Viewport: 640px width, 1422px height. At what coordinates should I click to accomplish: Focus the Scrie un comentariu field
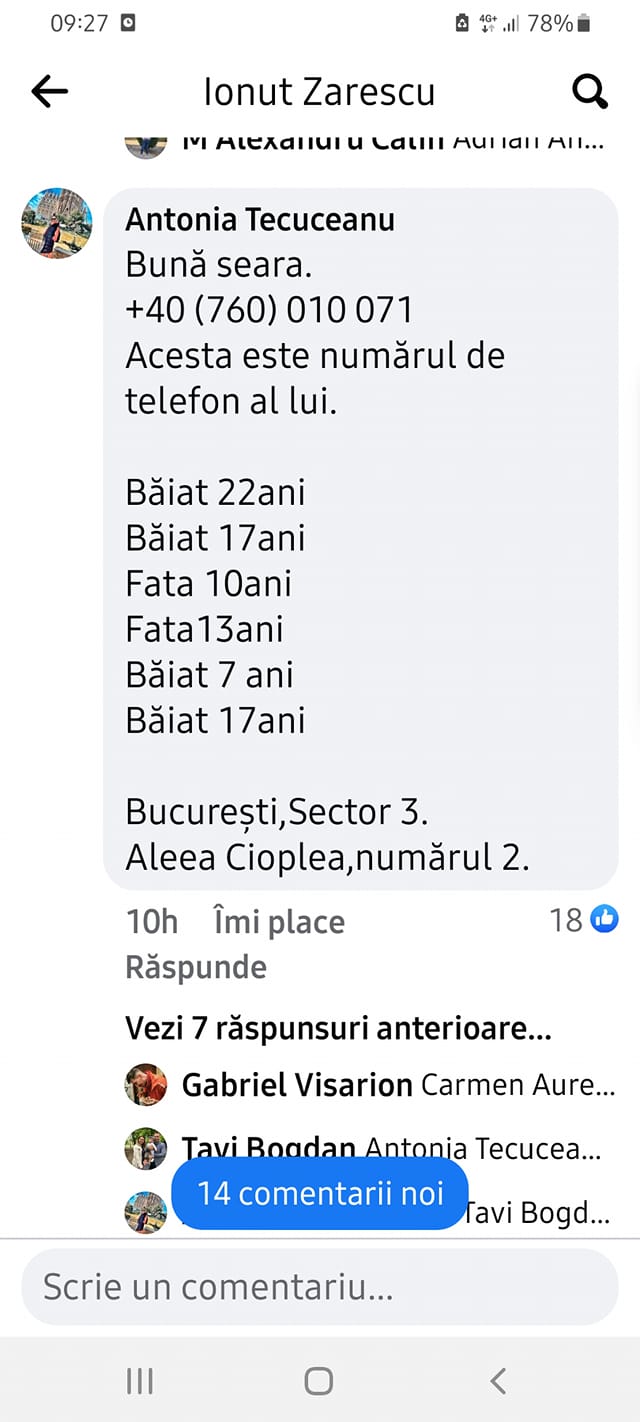(320, 1287)
